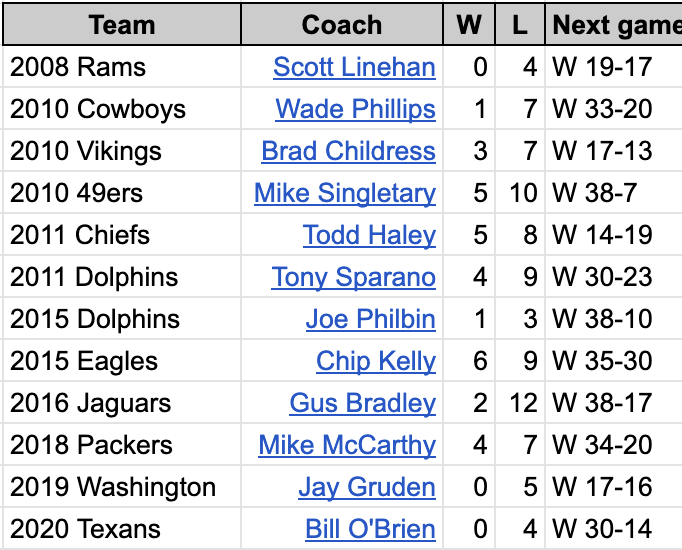682x550 pixels.
Task: Select the 2008 Rams team cell
Action: 122,67
